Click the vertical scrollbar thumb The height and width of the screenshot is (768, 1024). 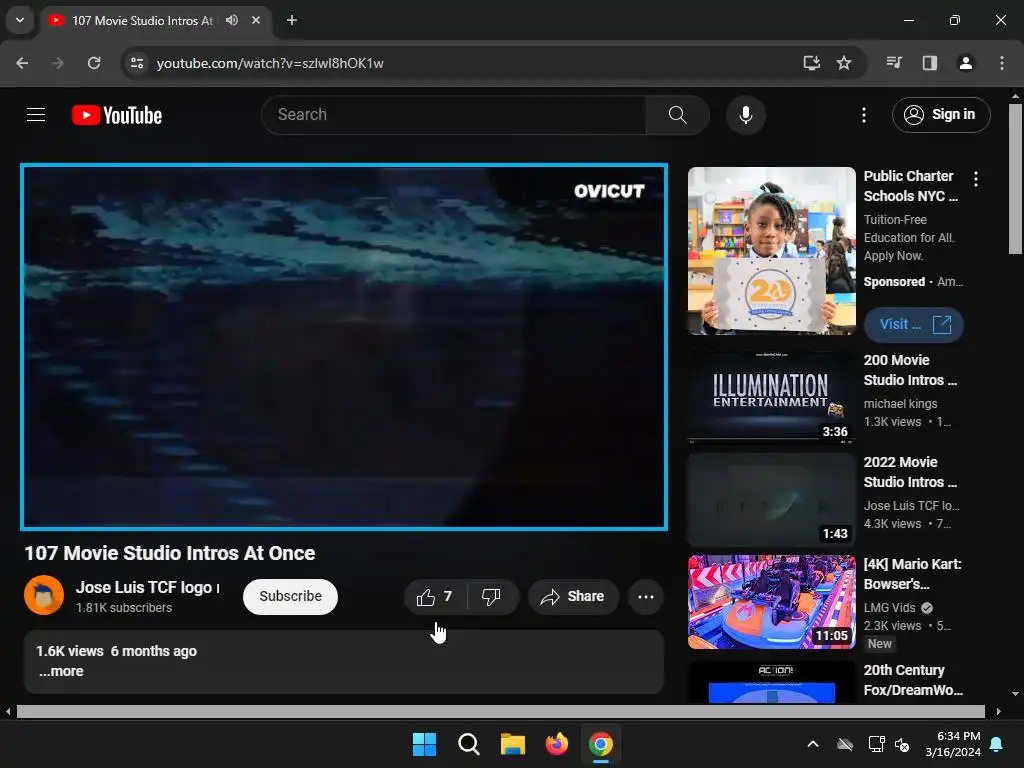click(1015, 179)
